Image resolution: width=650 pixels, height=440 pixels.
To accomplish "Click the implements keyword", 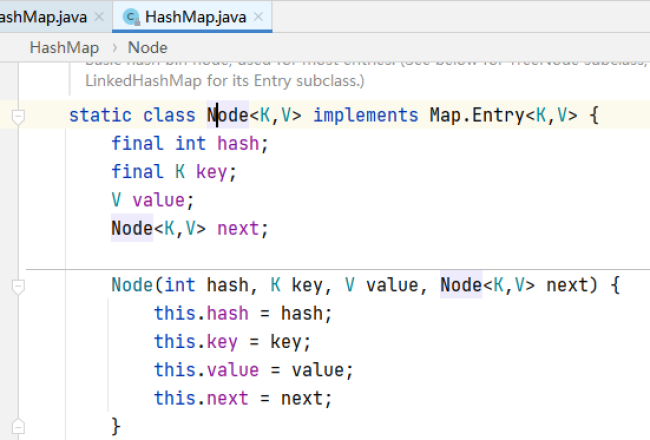I will [366, 115].
